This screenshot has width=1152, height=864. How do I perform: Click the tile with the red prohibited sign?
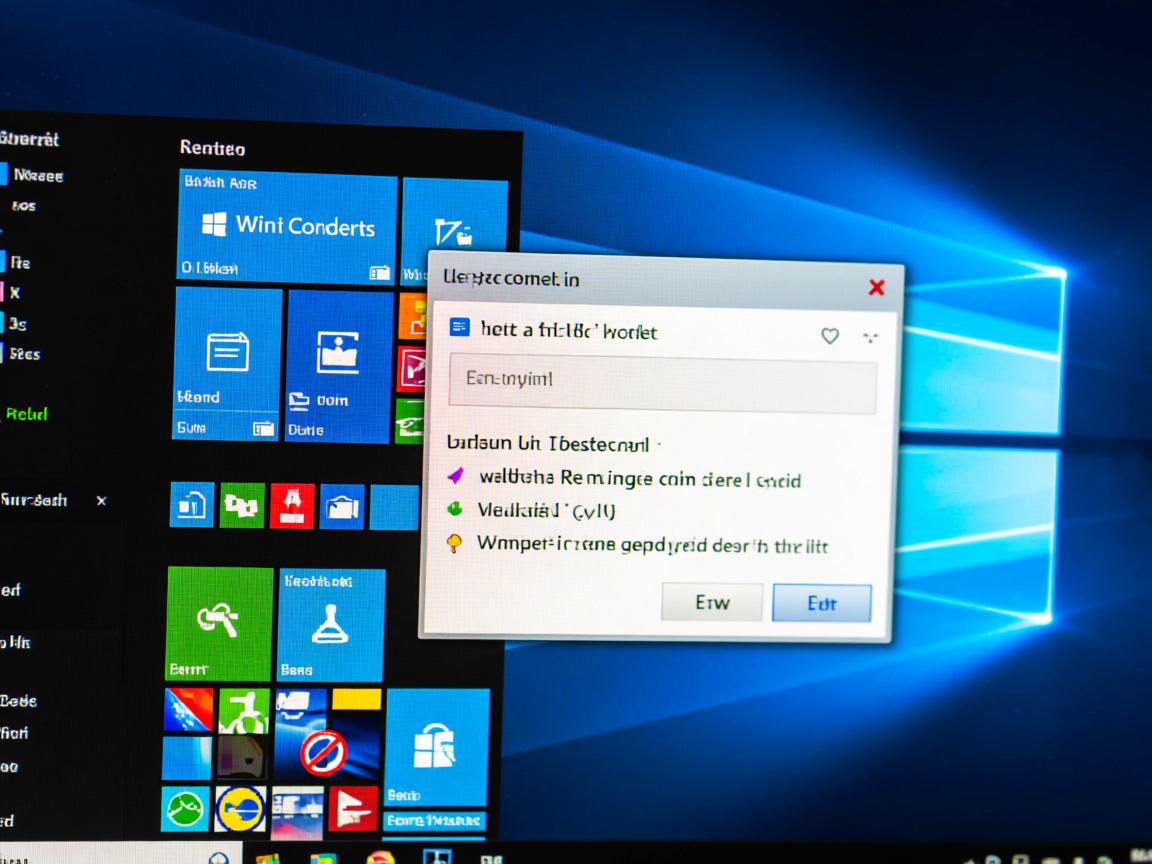(323, 748)
